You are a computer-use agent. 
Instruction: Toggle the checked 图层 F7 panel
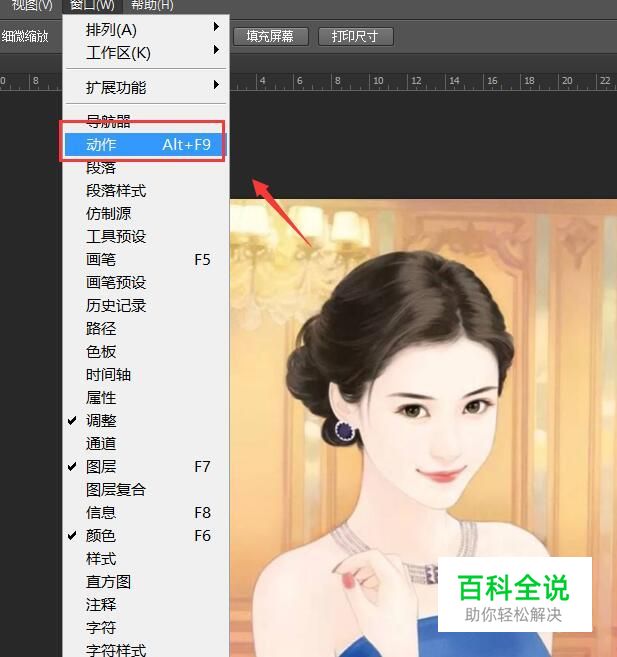[146, 466]
